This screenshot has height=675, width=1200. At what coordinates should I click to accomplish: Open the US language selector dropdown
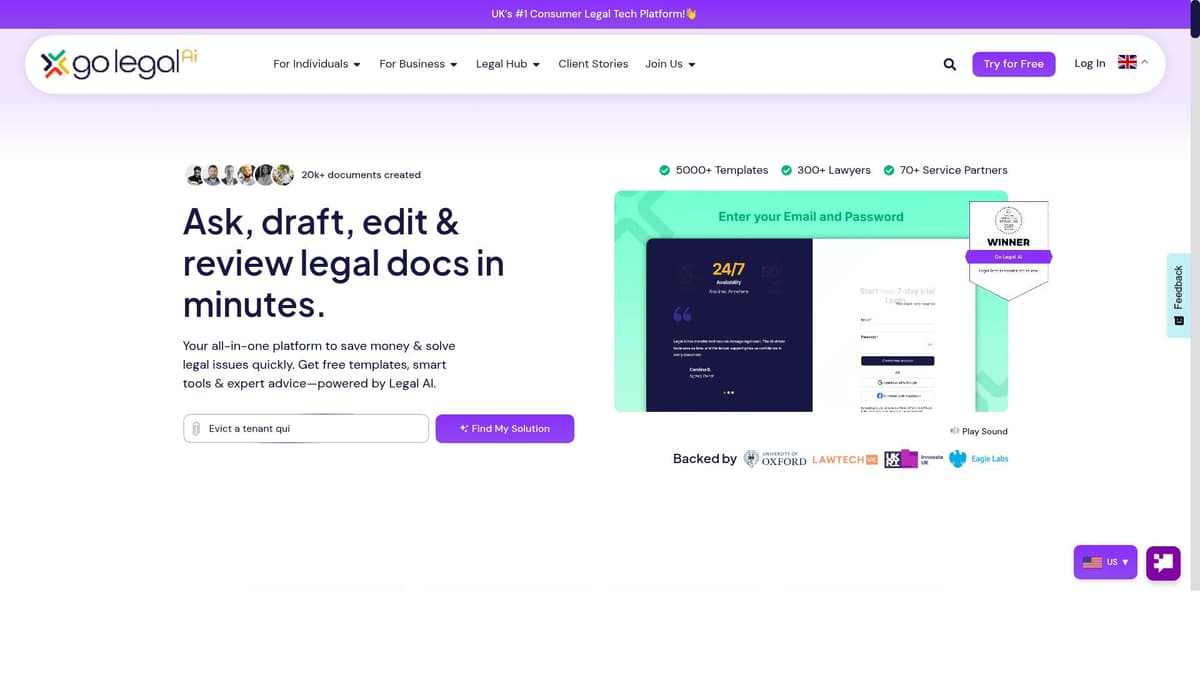(1105, 562)
